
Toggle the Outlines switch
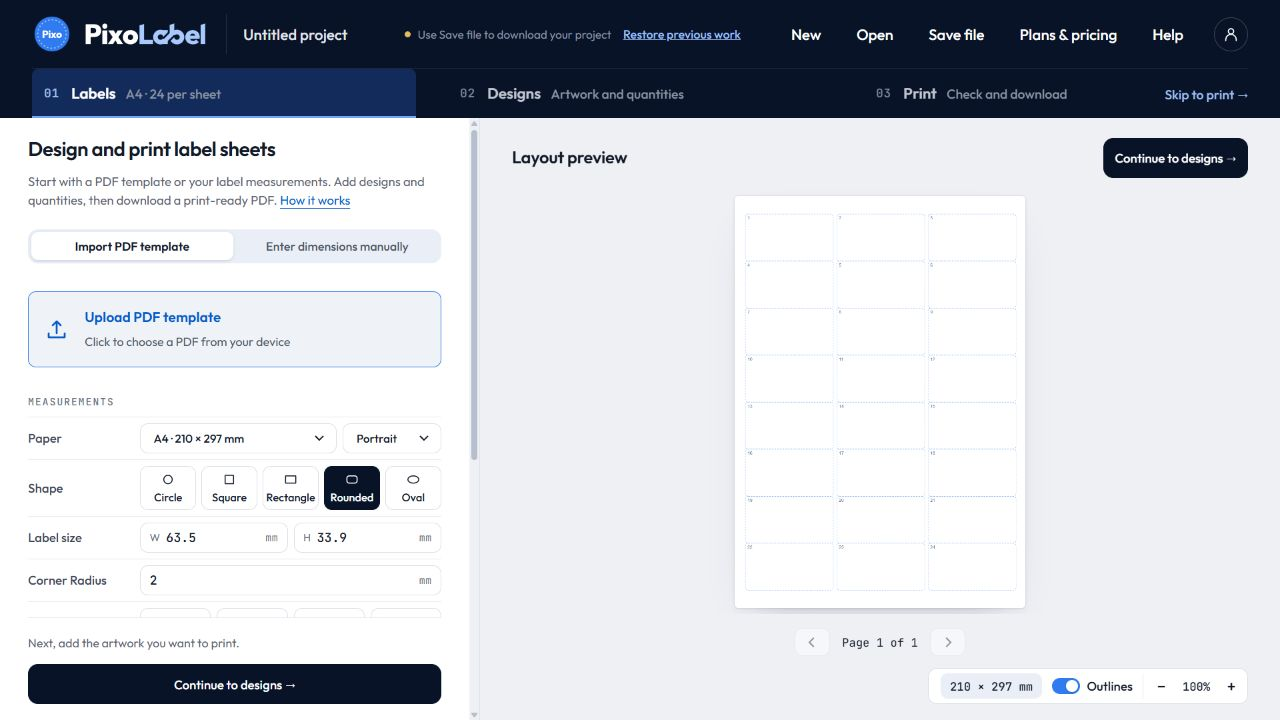click(x=1066, y=686)
